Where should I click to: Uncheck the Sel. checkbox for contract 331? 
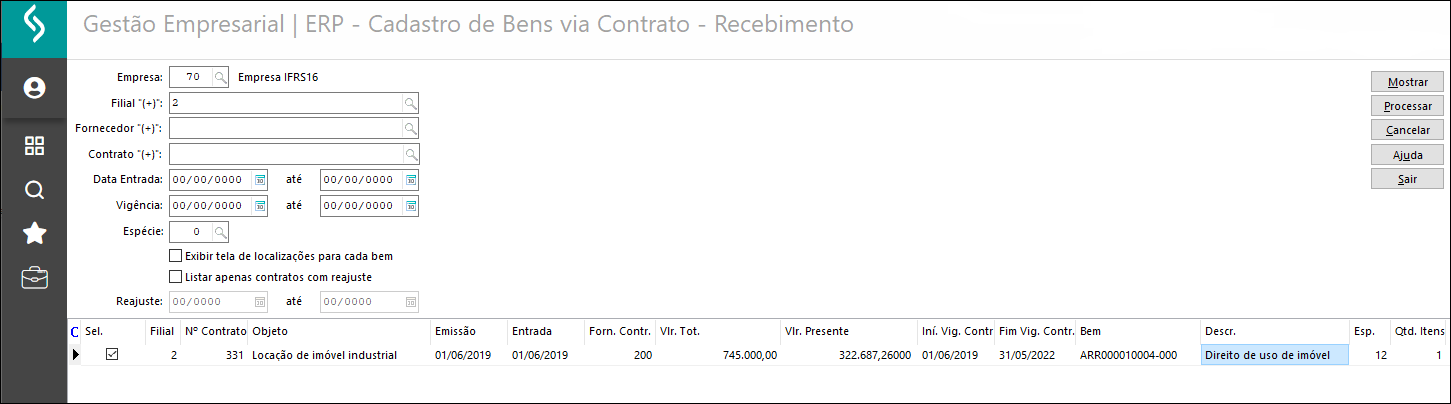point(112,354)
